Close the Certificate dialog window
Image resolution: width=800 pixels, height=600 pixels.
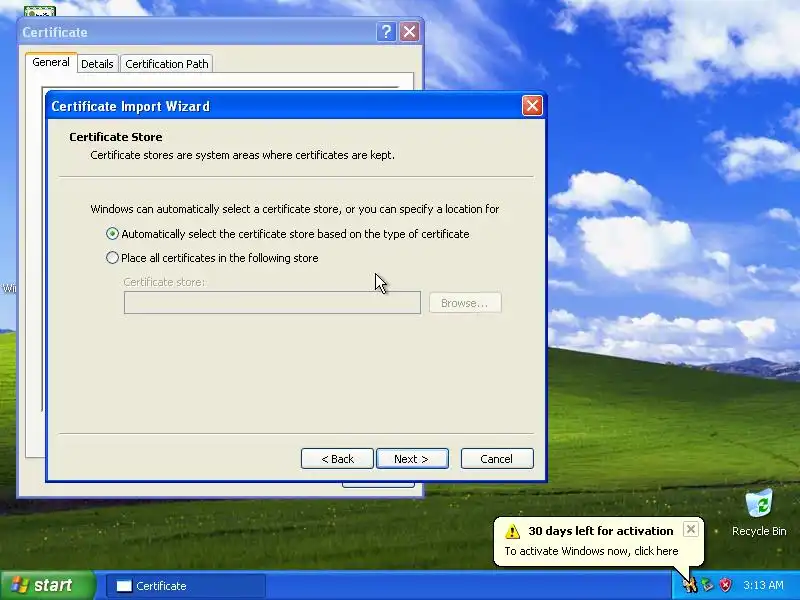(409, 32)
